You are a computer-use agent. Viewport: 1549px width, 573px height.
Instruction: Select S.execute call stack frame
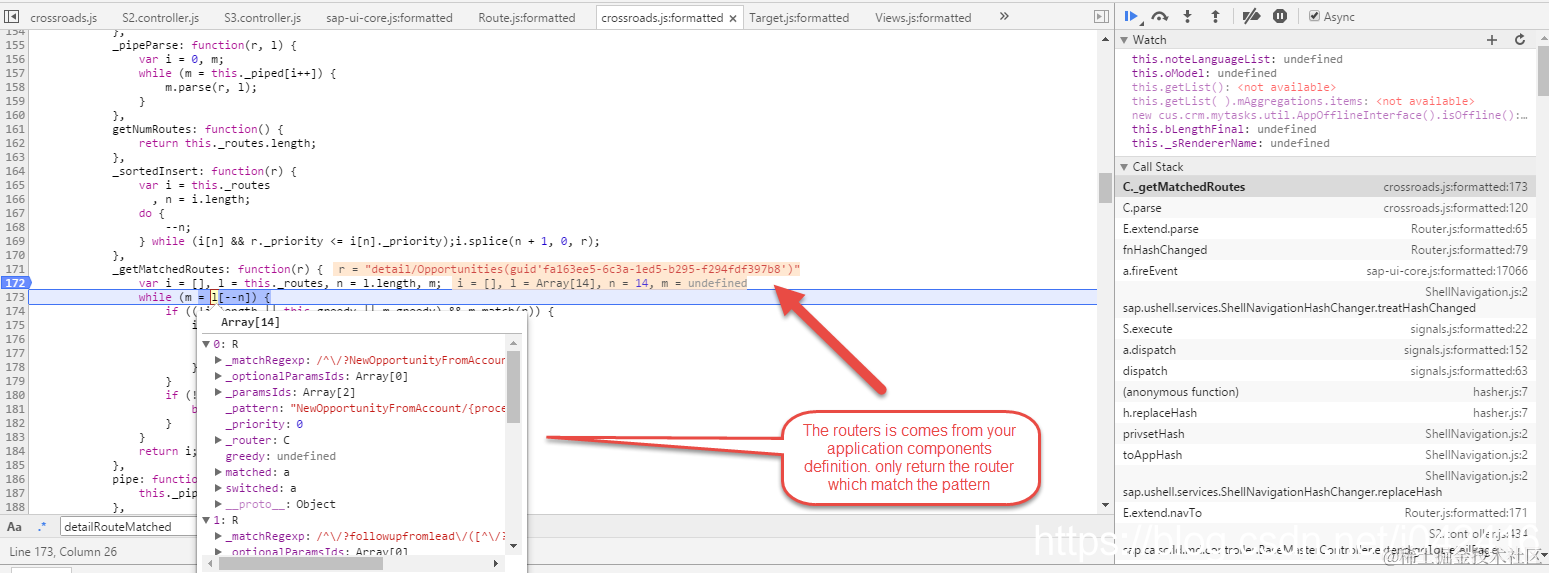pos(1327,329)
